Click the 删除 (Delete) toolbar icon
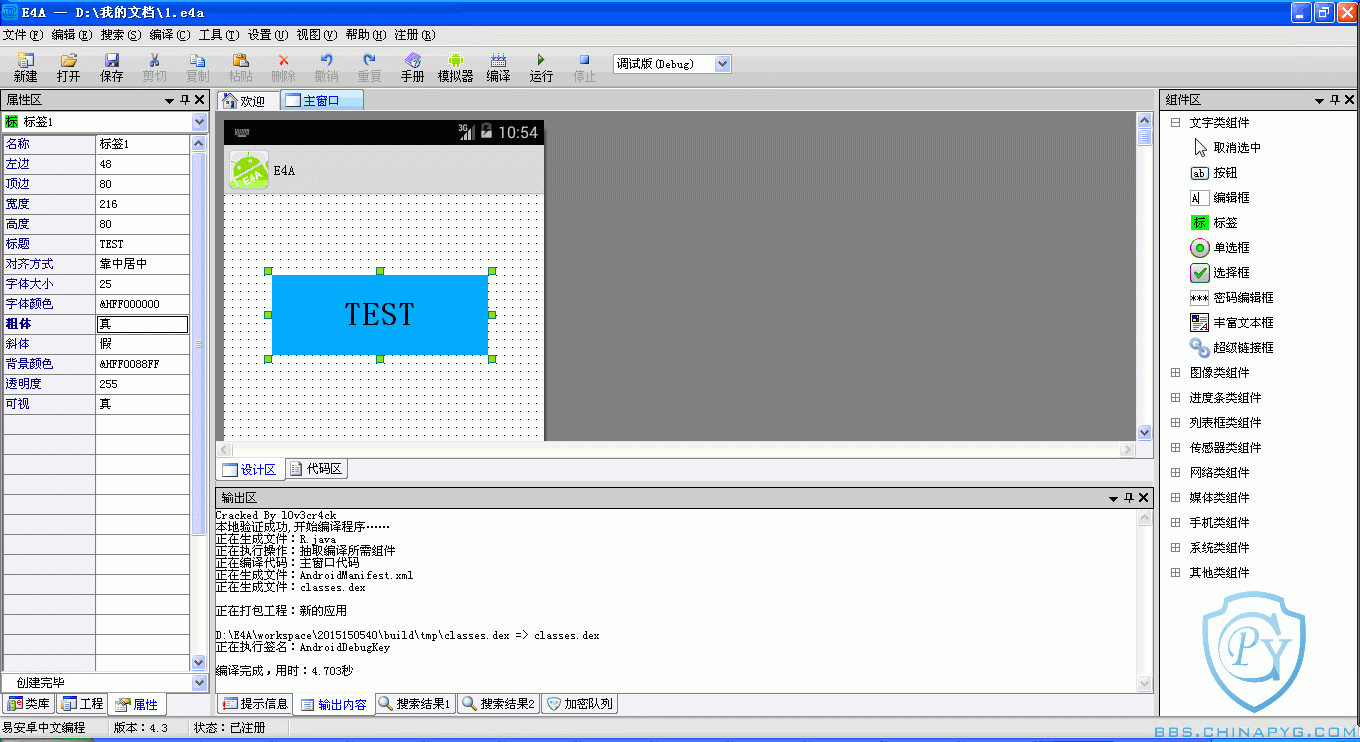This screenshot has width=1360, height=742. point(283,68)
